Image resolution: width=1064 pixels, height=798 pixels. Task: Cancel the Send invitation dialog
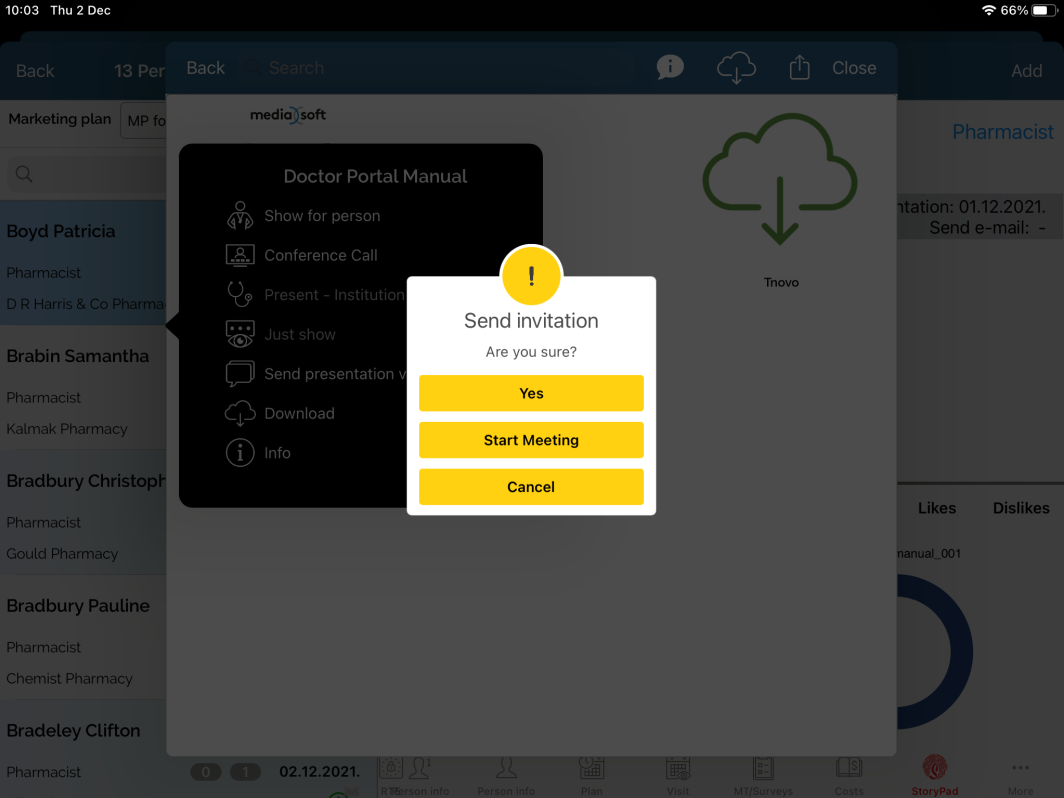pyautogui.click(x=531, y=487)
